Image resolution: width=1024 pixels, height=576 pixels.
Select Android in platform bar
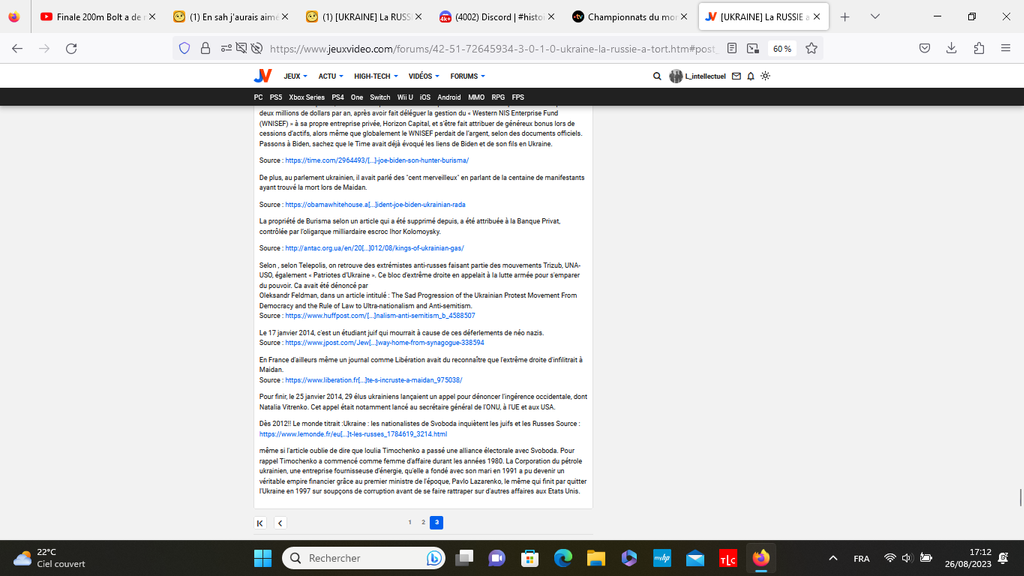(449, 97)
